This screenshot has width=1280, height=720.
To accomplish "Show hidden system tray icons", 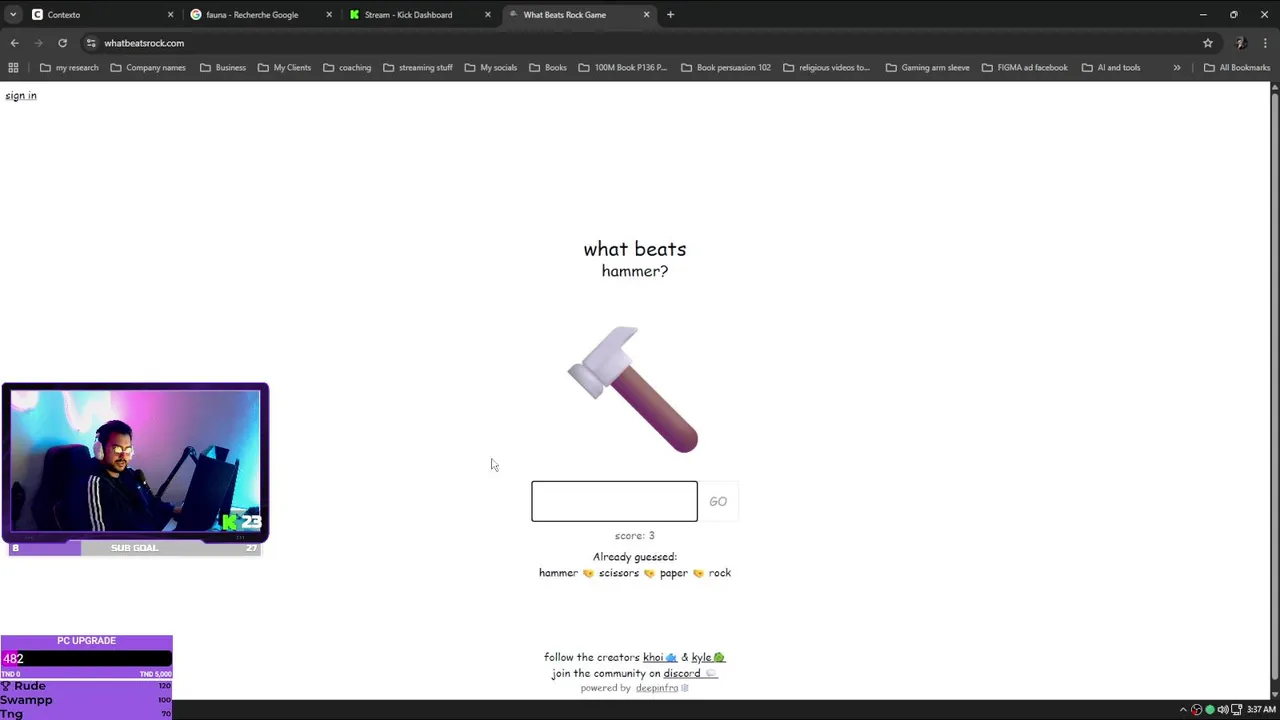I will pos(1183,710).
